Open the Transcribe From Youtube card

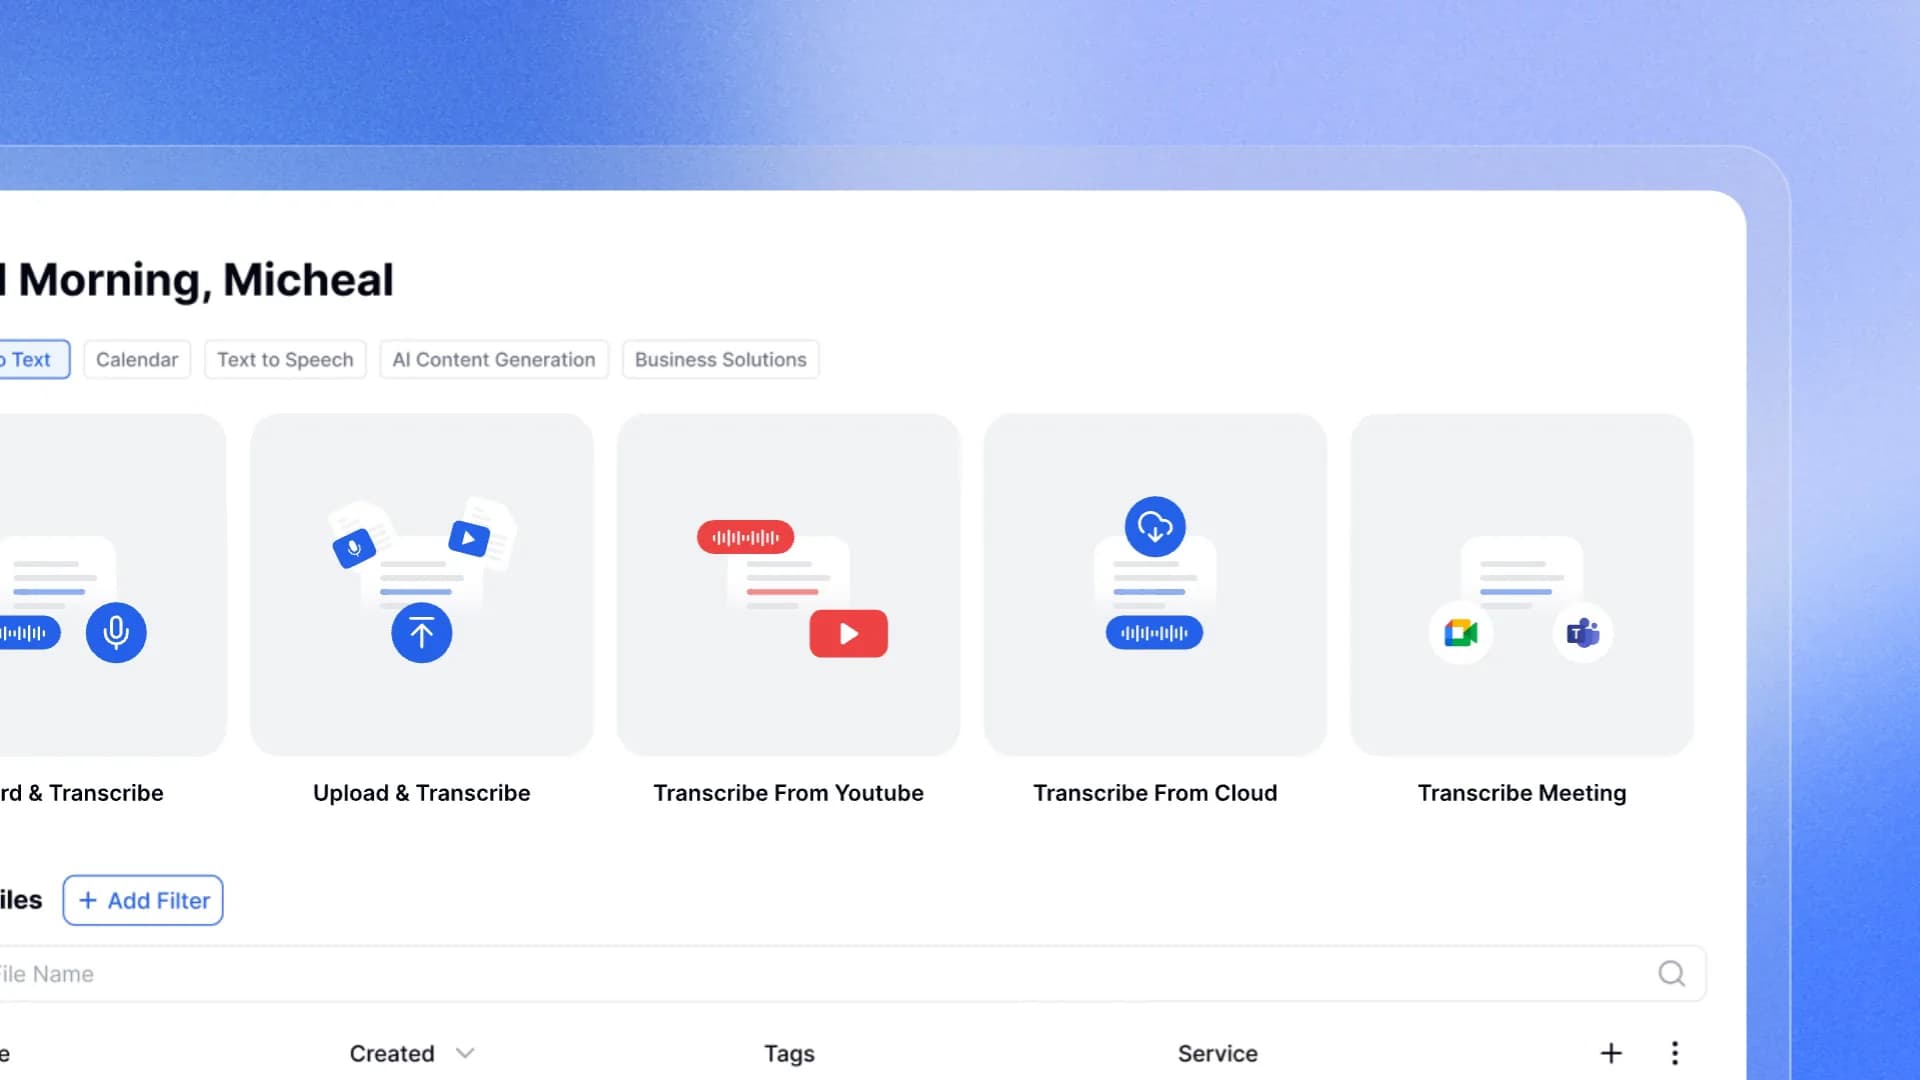[x=788, y=585]
